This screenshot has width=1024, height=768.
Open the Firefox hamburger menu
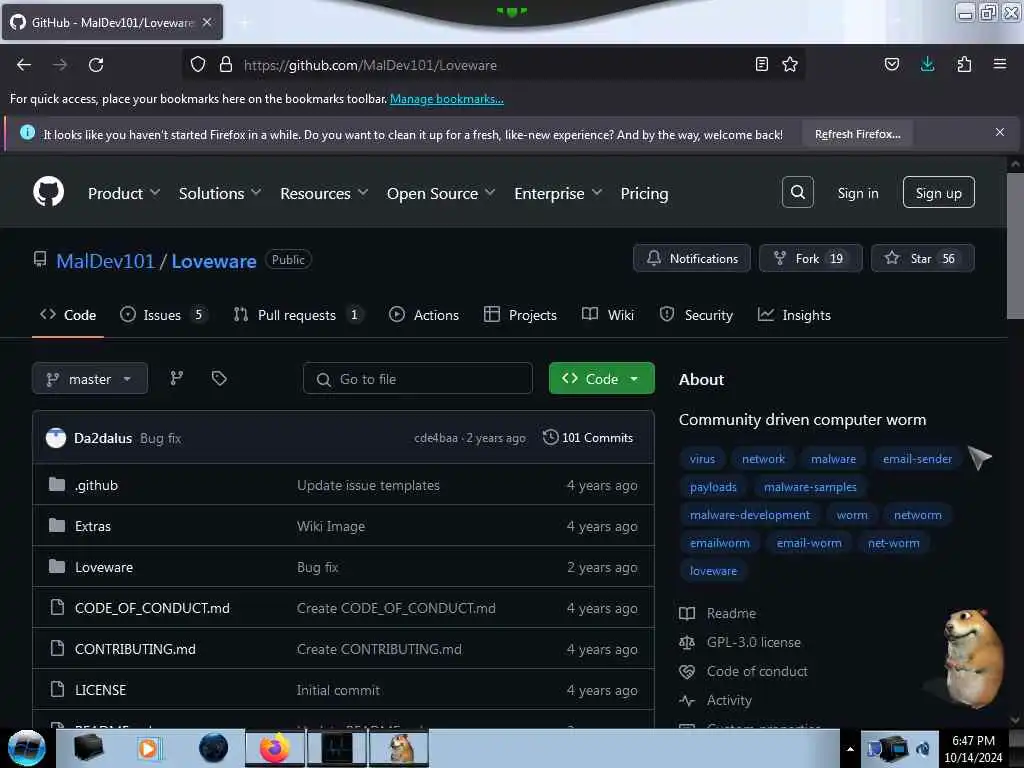(1000, 64)
